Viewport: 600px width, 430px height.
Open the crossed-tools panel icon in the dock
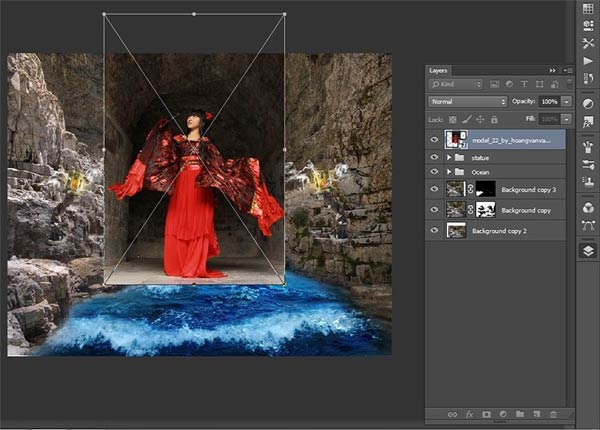tap(588, 43)
